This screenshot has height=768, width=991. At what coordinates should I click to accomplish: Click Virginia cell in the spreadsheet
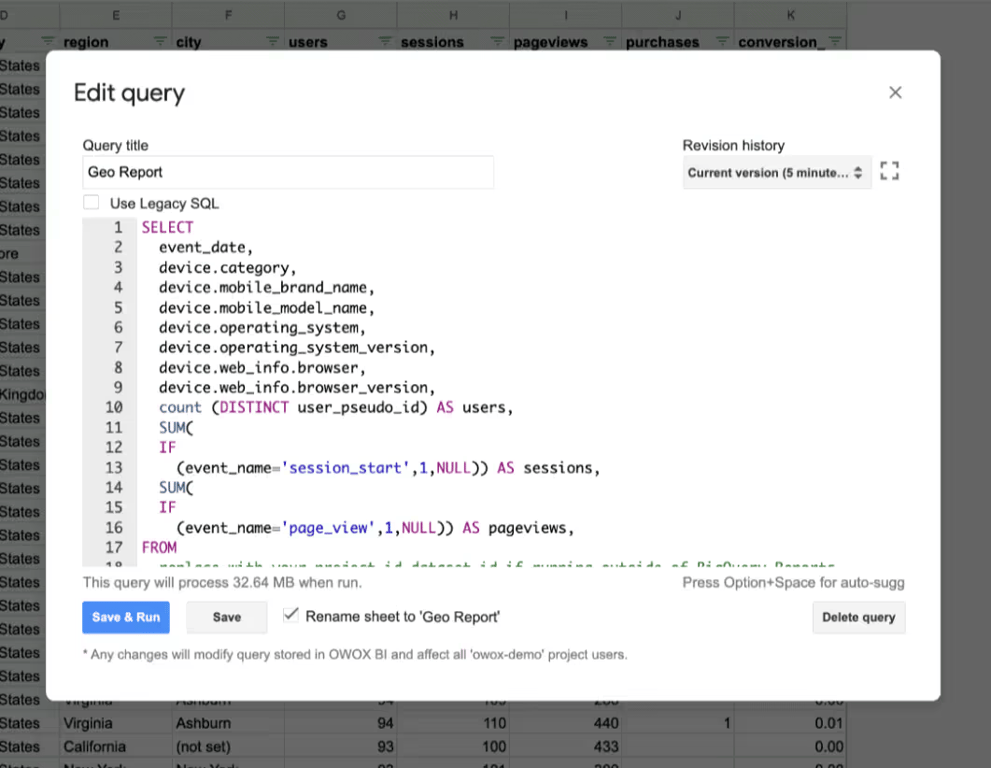coord(116,723)
